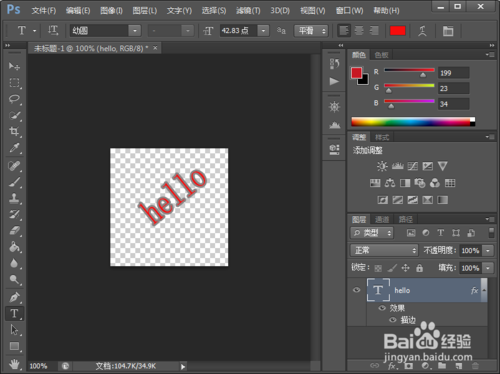Open the font style dropdown
The image size is (500, 374).
click(x=188, y=31)
